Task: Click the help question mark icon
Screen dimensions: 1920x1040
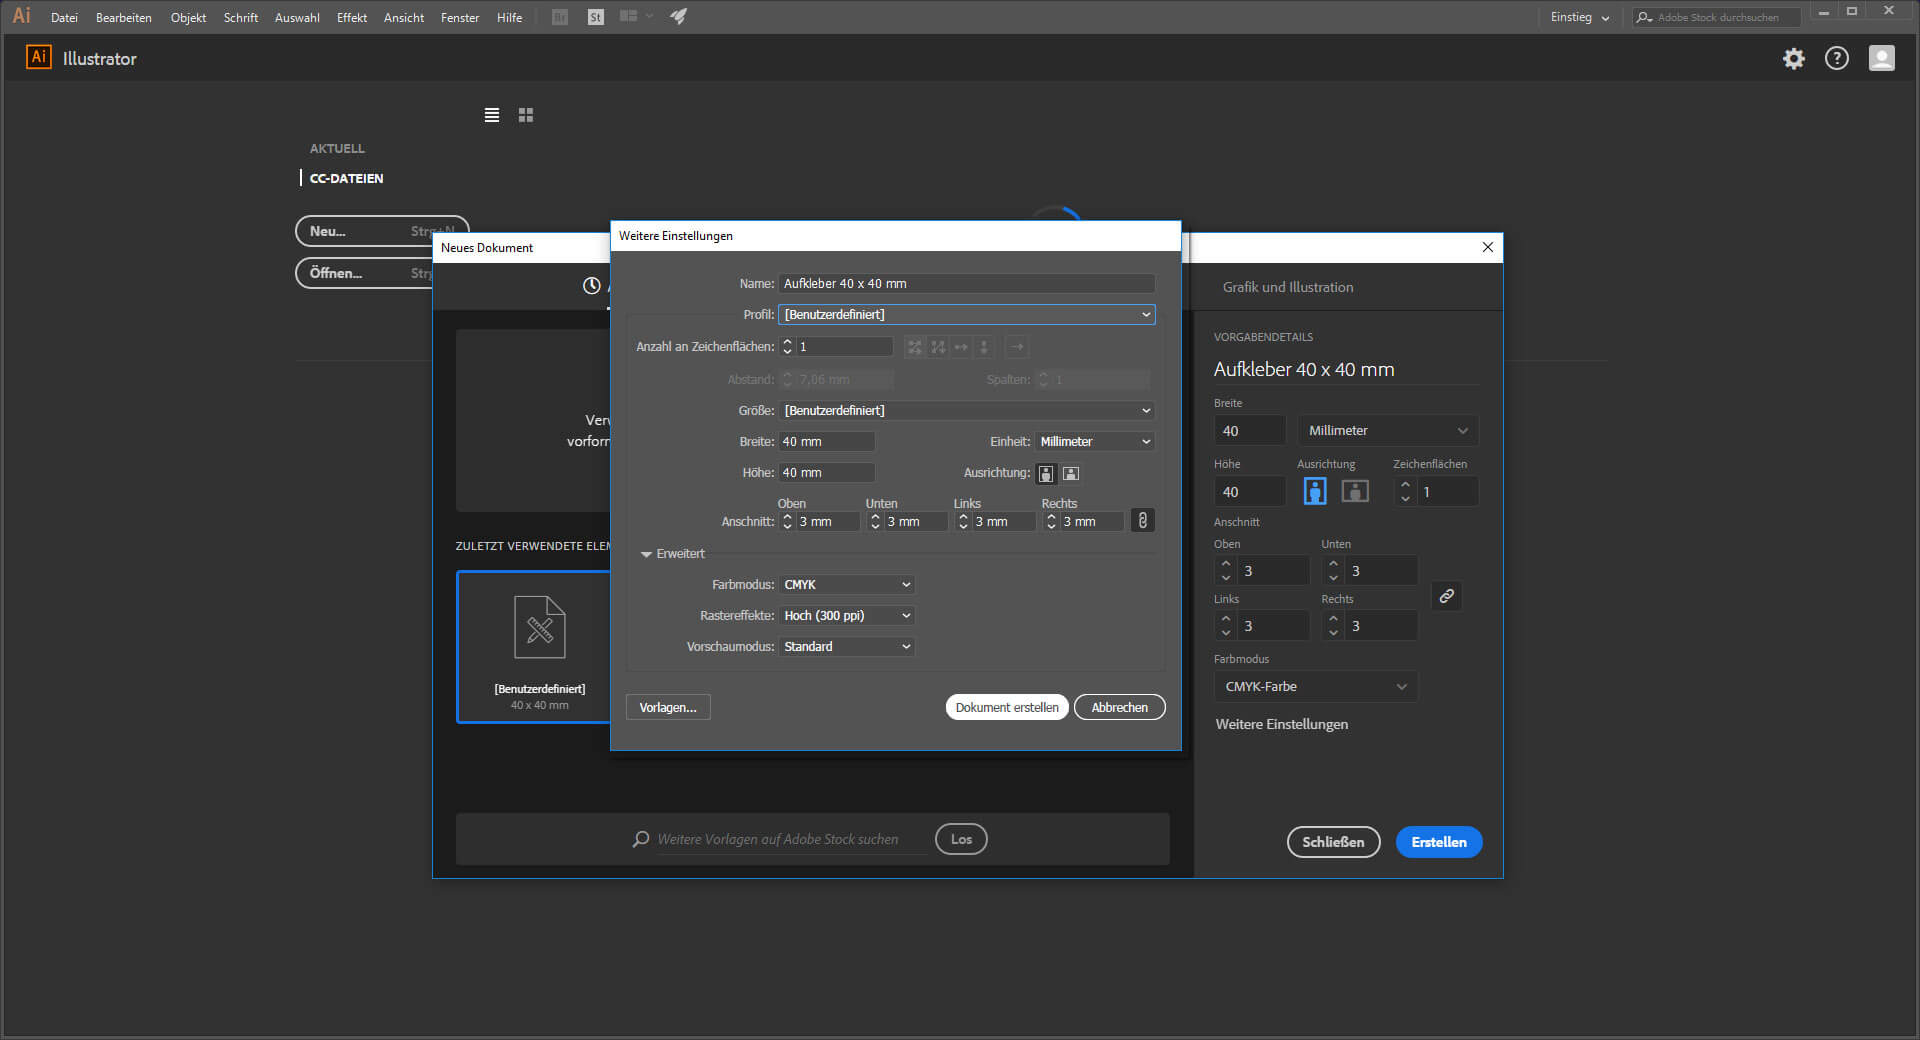Action: (x=1836, y=59)
